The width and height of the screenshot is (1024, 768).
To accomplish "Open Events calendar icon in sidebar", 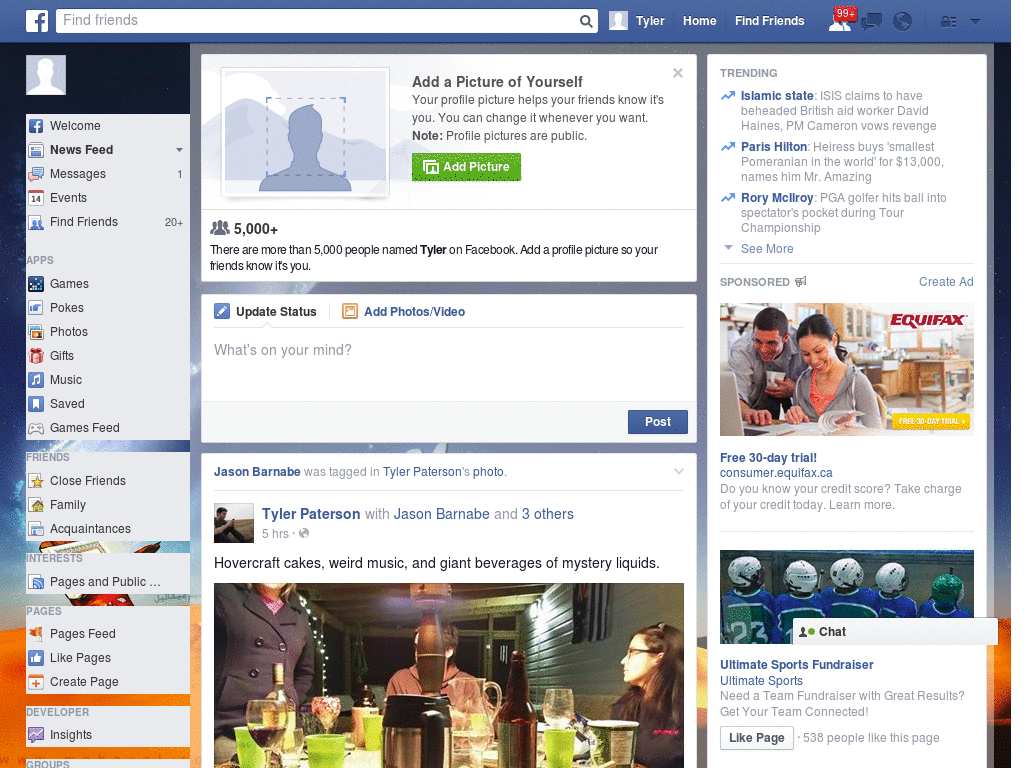I will 36,198.
